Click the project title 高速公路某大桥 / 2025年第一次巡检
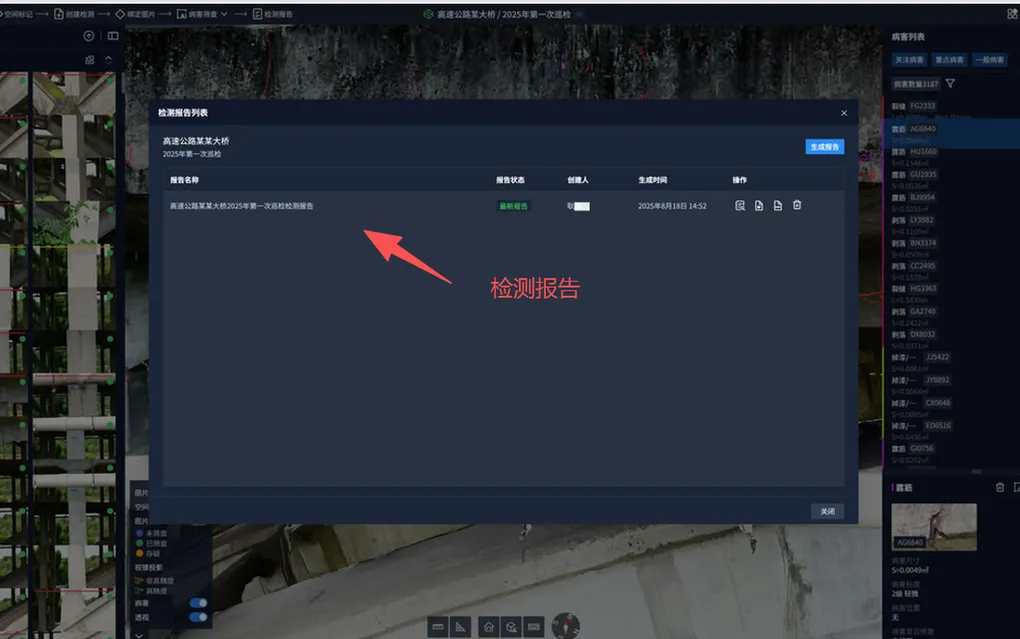 pyautogui.click(x=503, y=14)
